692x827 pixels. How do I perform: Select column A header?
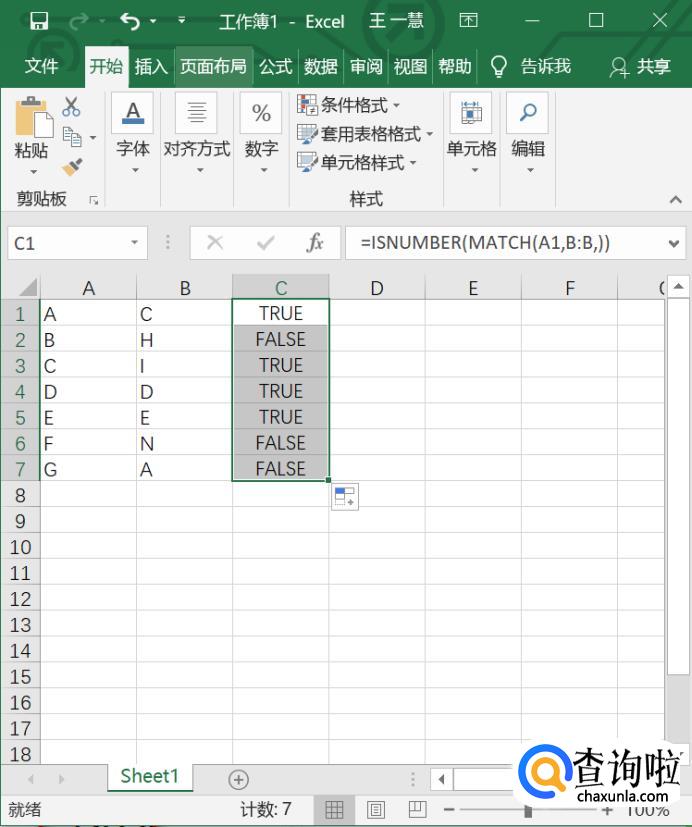point(88,288)
